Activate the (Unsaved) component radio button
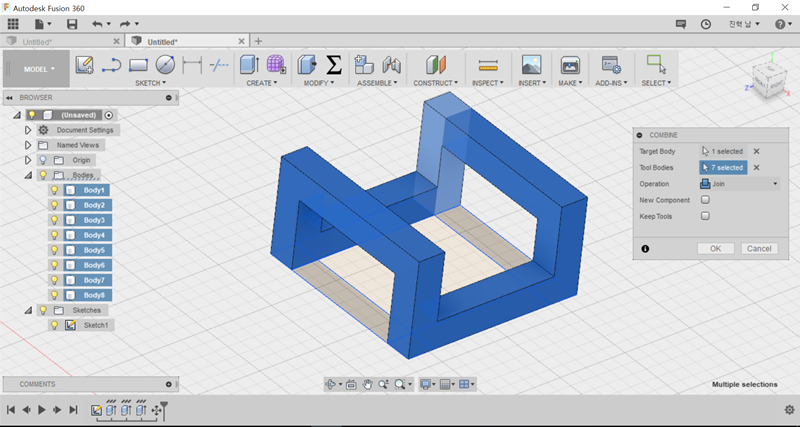Image resolution: width=800 pixels, height=427 pixels. tap(108, 115)
